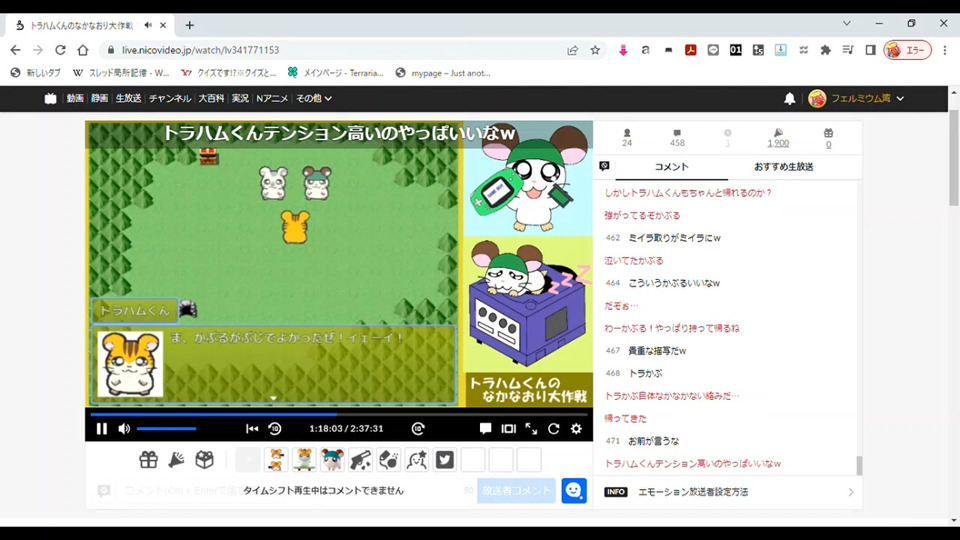Image resolution: width=960 pixels, height=540 pixels.
Task: Go to the browser home page
Action: tap(83, 50)
